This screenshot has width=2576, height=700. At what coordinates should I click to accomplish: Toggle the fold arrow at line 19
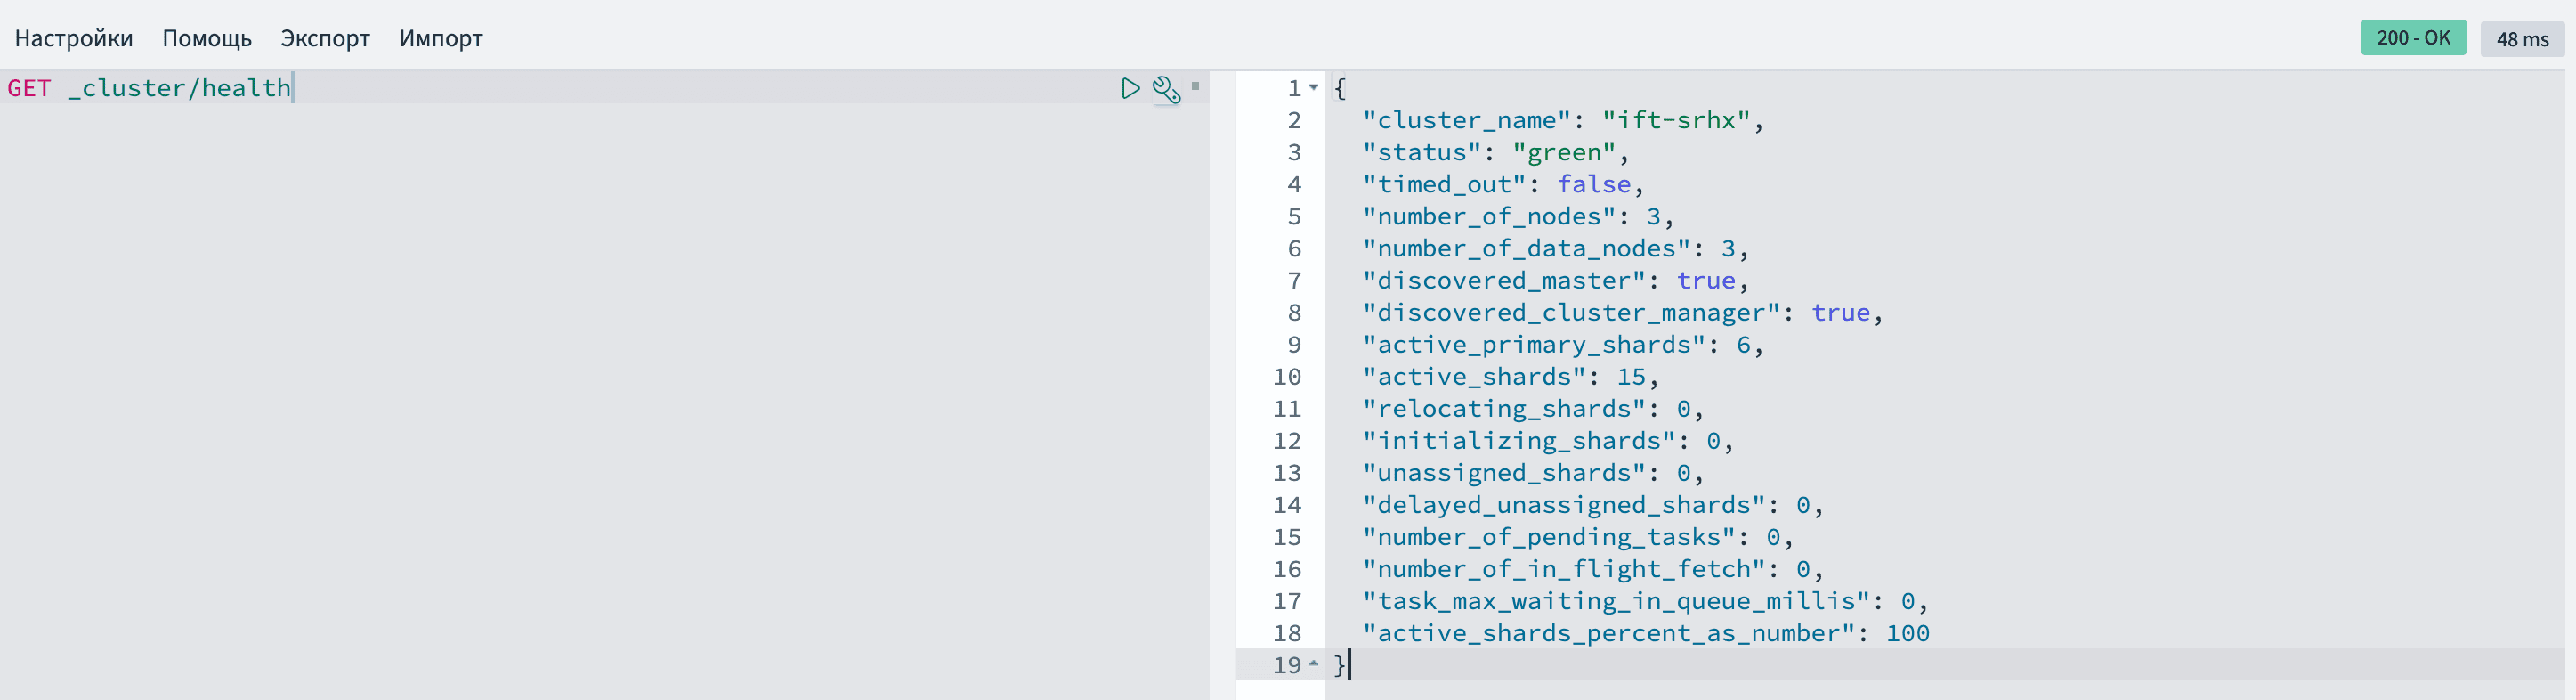point(1314,664)
